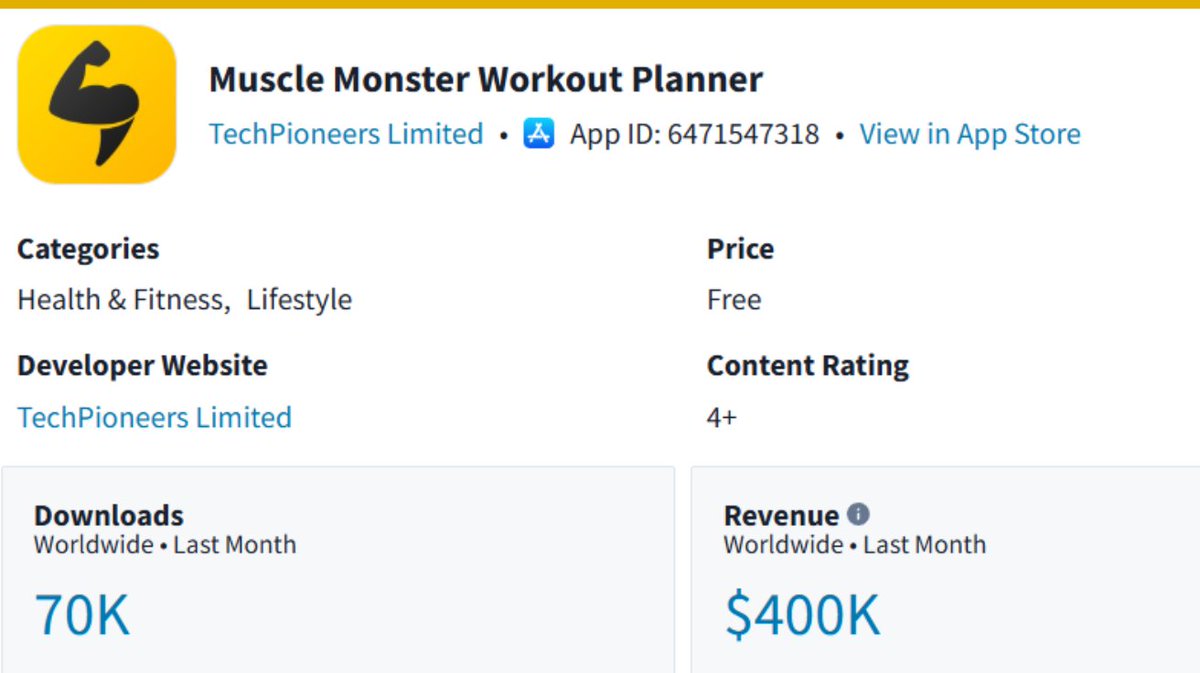This screenshot has height=673, width=1200.
Task: Click the $400K revenue figure
Action: [802, 614]
